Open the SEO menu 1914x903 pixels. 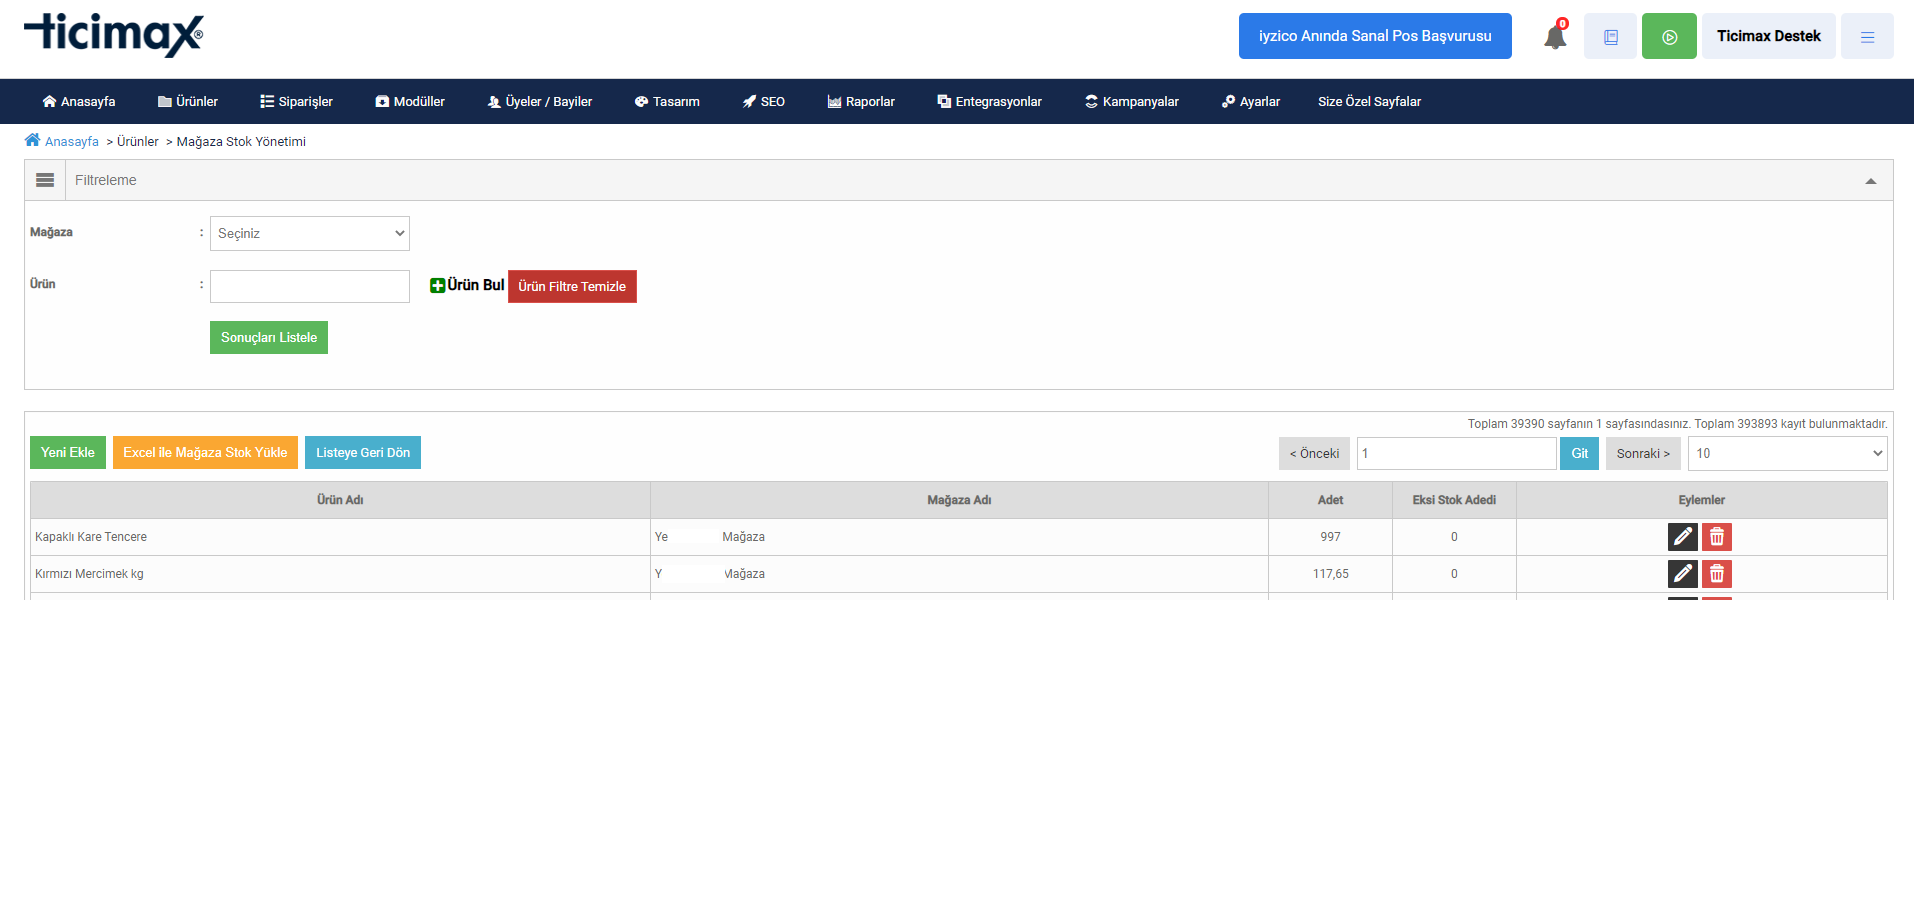point(764,102)
